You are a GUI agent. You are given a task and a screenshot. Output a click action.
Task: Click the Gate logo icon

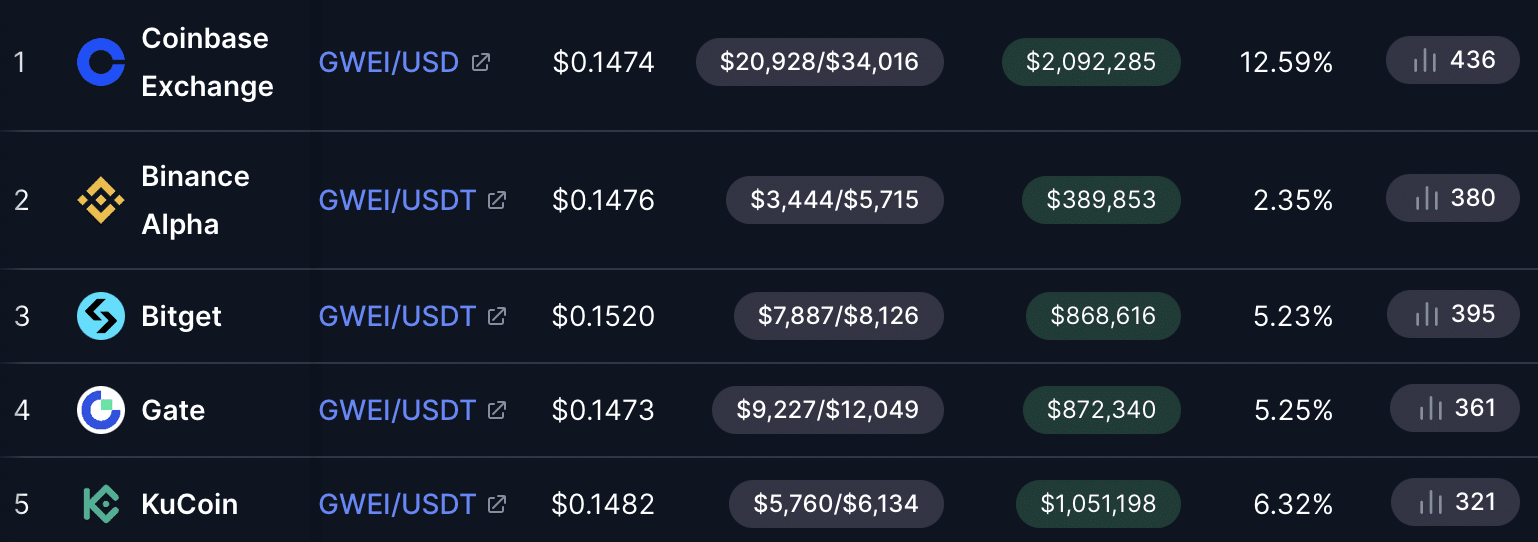click(101, 410)
